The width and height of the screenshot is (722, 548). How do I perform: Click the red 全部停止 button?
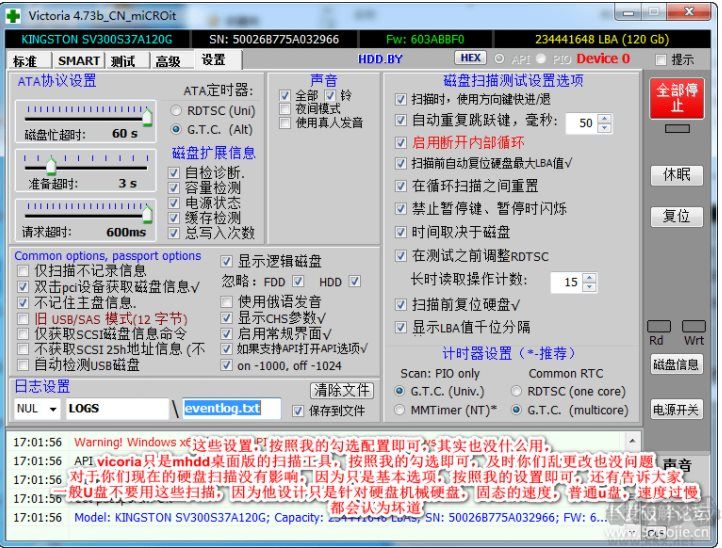coord(677,98)
